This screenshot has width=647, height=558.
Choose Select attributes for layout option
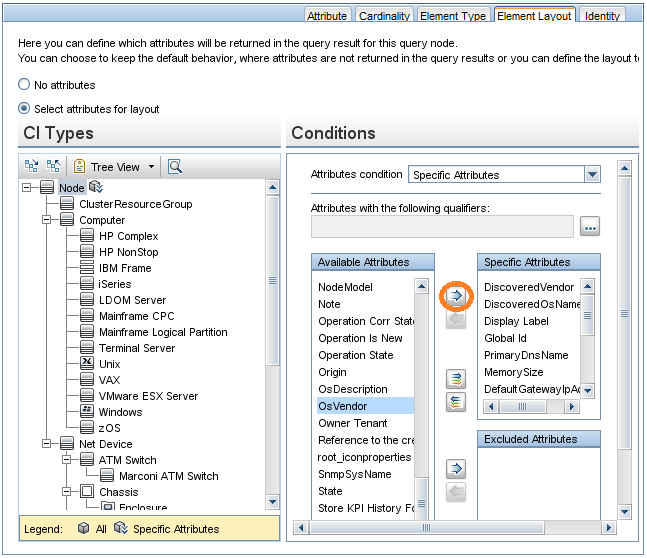coord(25,109)
